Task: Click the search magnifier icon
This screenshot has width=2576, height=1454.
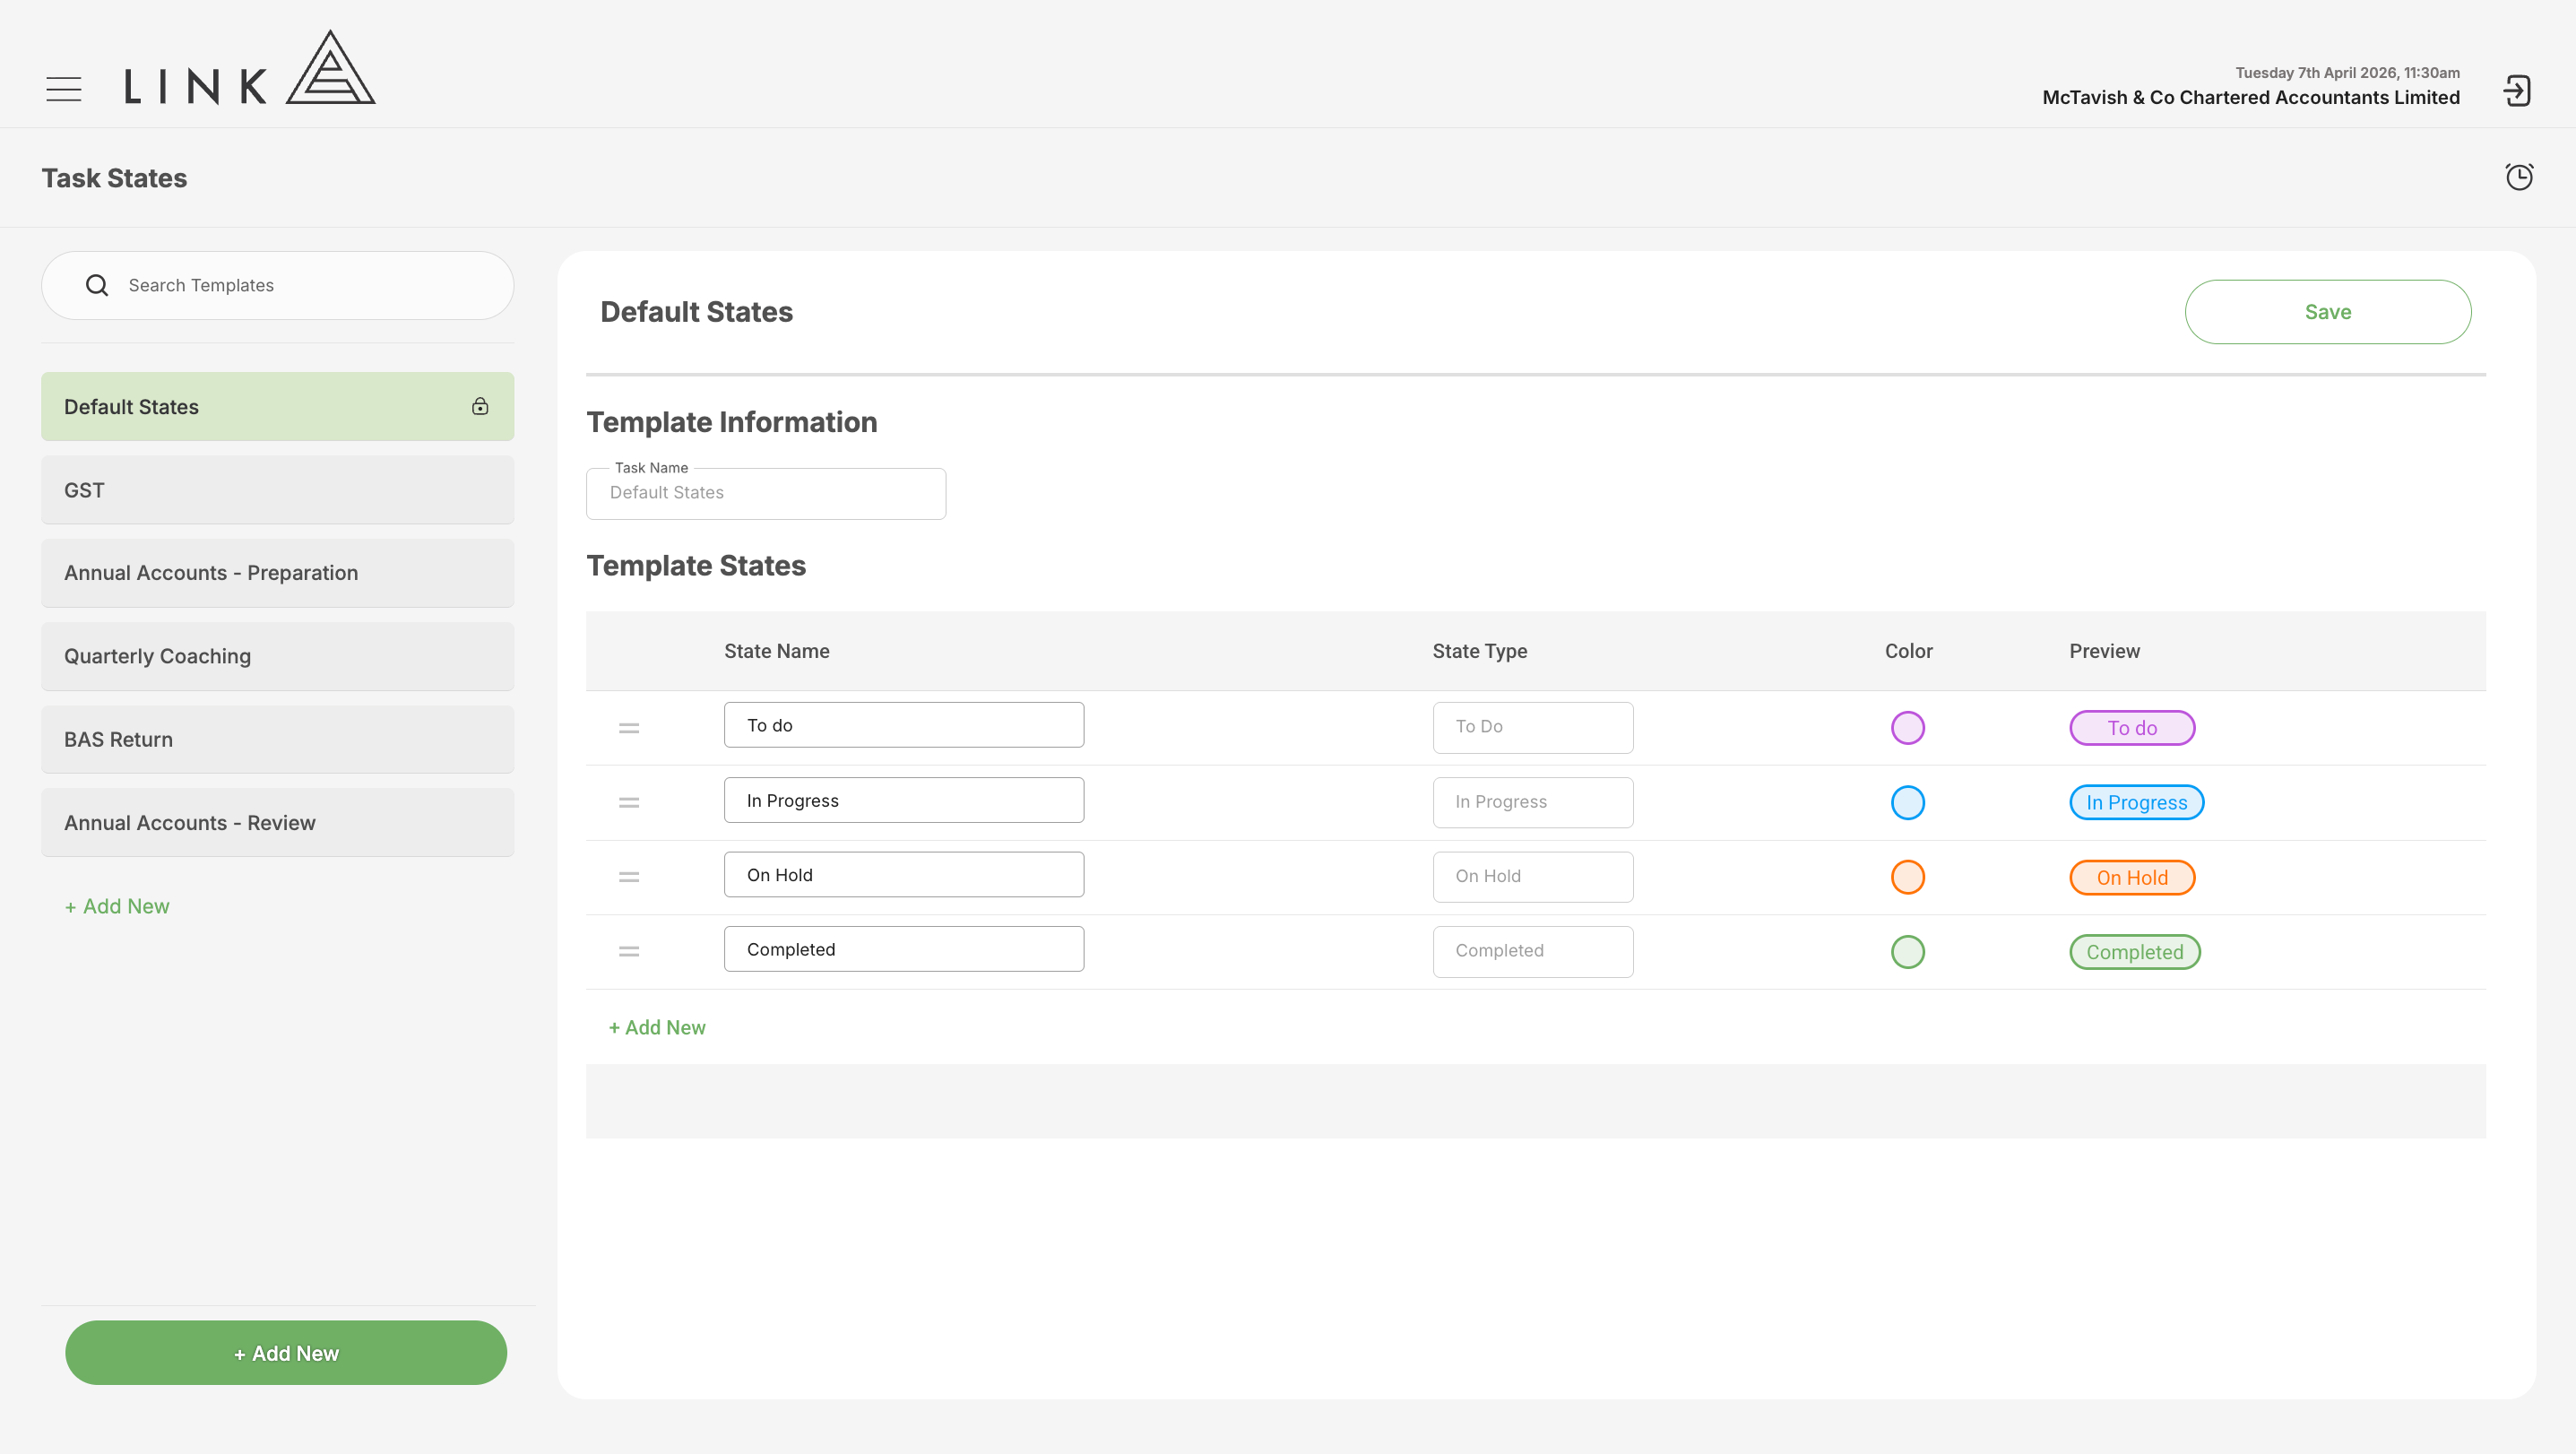Action: tap(97, 285)
